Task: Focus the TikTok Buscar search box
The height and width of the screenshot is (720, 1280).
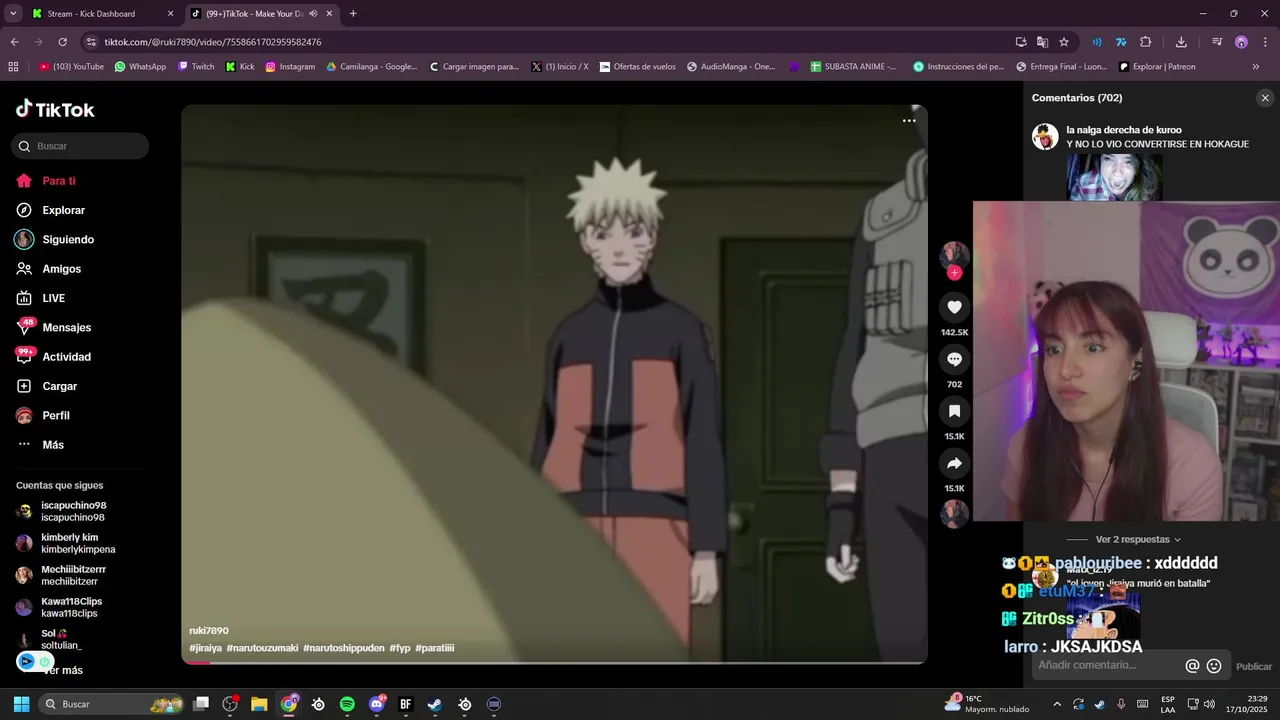Action: 80,146
